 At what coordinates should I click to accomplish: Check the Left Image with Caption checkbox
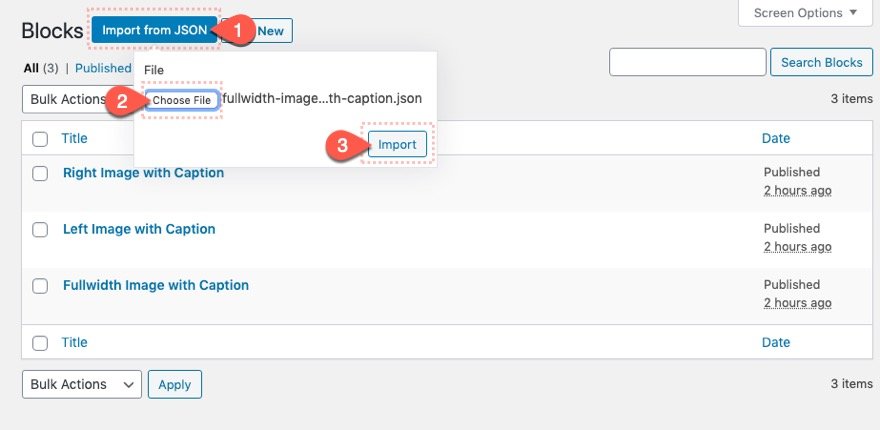click(40, 230)
